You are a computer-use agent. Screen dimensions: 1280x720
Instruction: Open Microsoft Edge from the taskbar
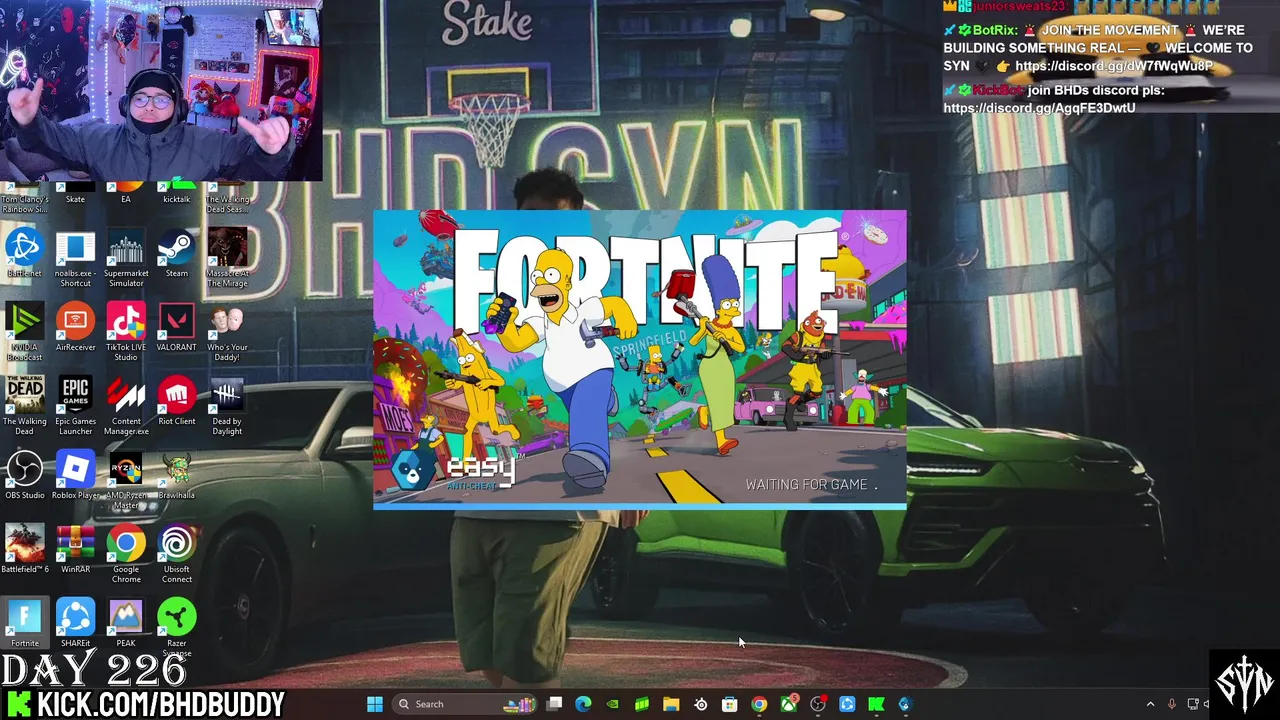(584, 704)
